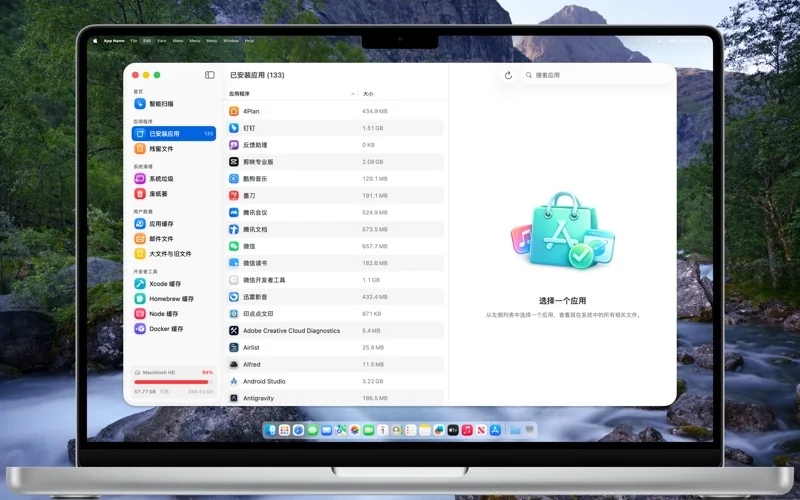The height and width of the screenshot is (500, 800).
Task: Open 邮件文件 in the sidebar
Action: pyautogui.click(x=173, y=239)
